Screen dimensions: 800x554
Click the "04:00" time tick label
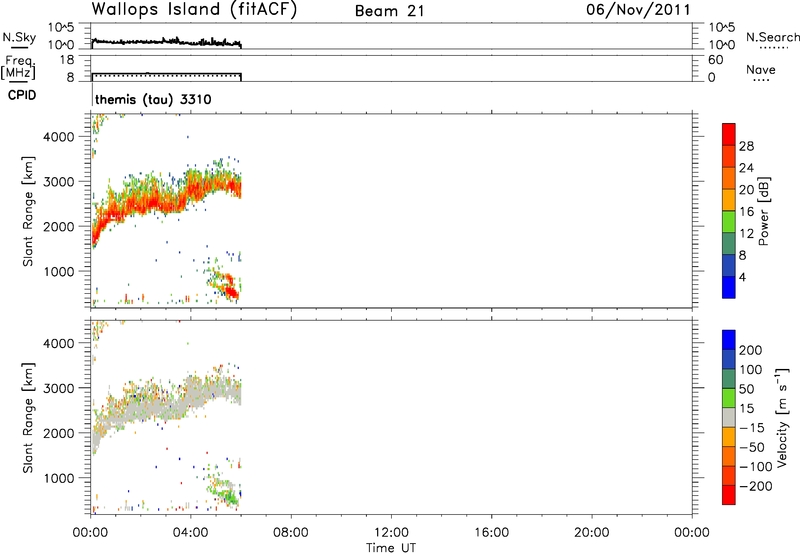[x=190, y=533]
